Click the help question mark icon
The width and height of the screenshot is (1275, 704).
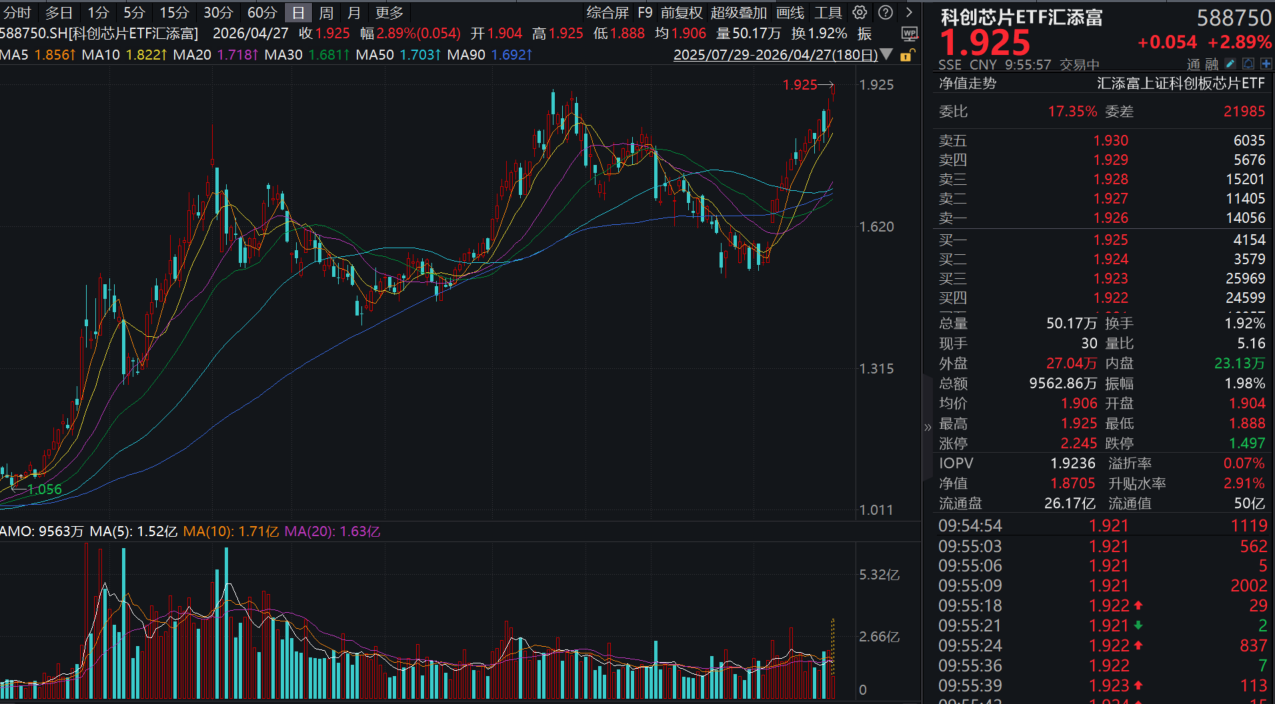click(885, 13)
